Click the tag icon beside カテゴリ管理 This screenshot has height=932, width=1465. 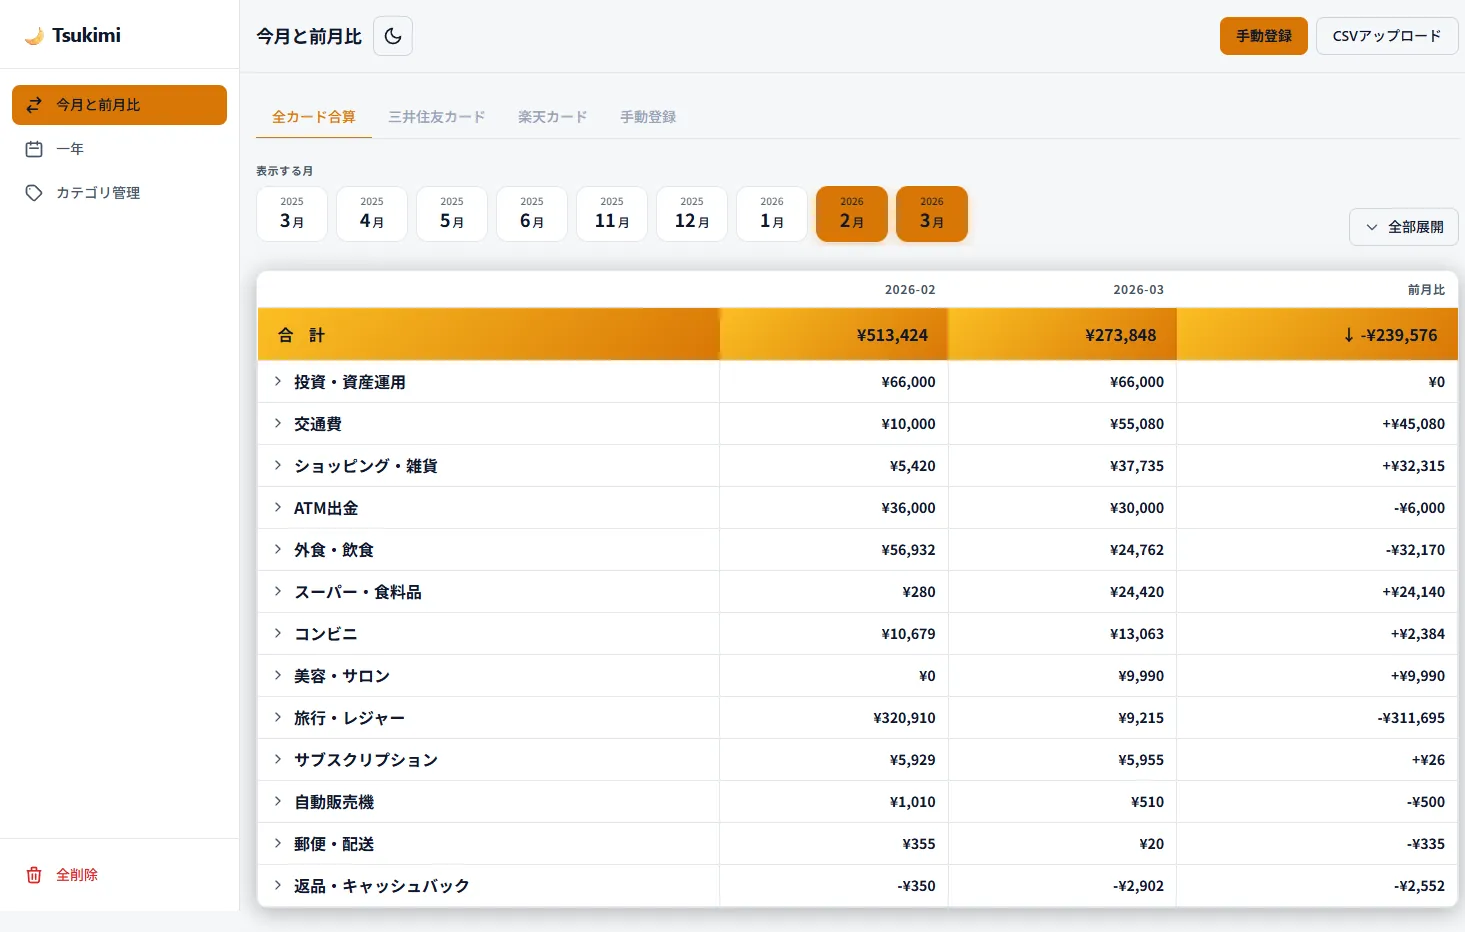(x=34, y=193)
